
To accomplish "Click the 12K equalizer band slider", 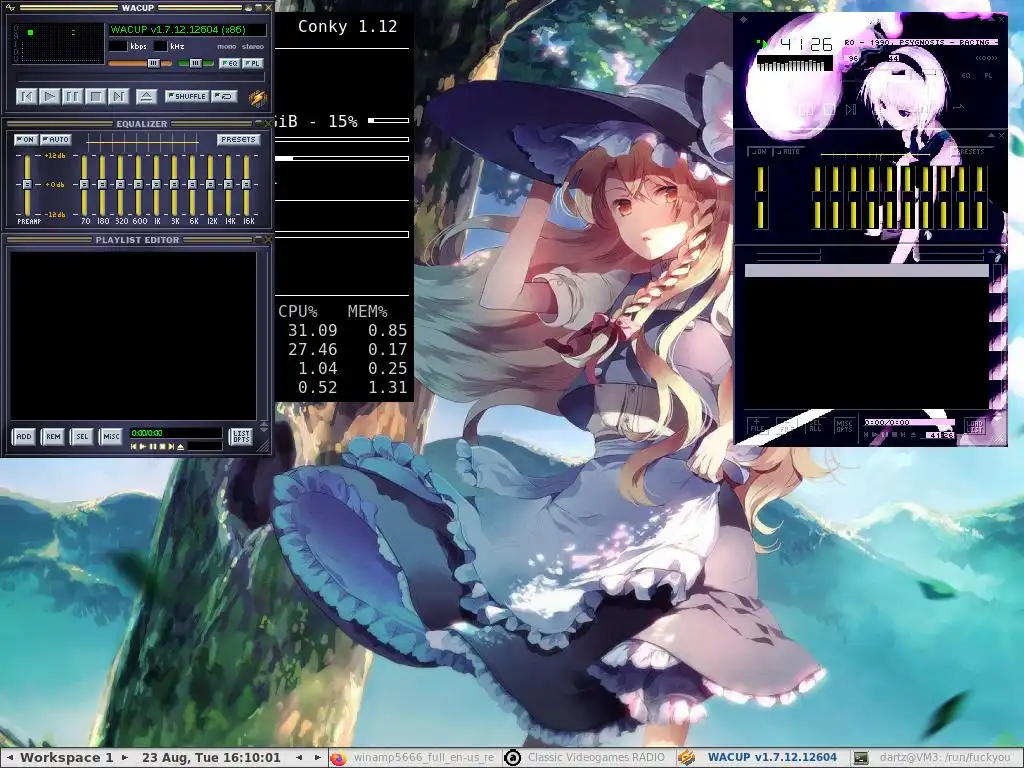I will (x=210, y=185).
